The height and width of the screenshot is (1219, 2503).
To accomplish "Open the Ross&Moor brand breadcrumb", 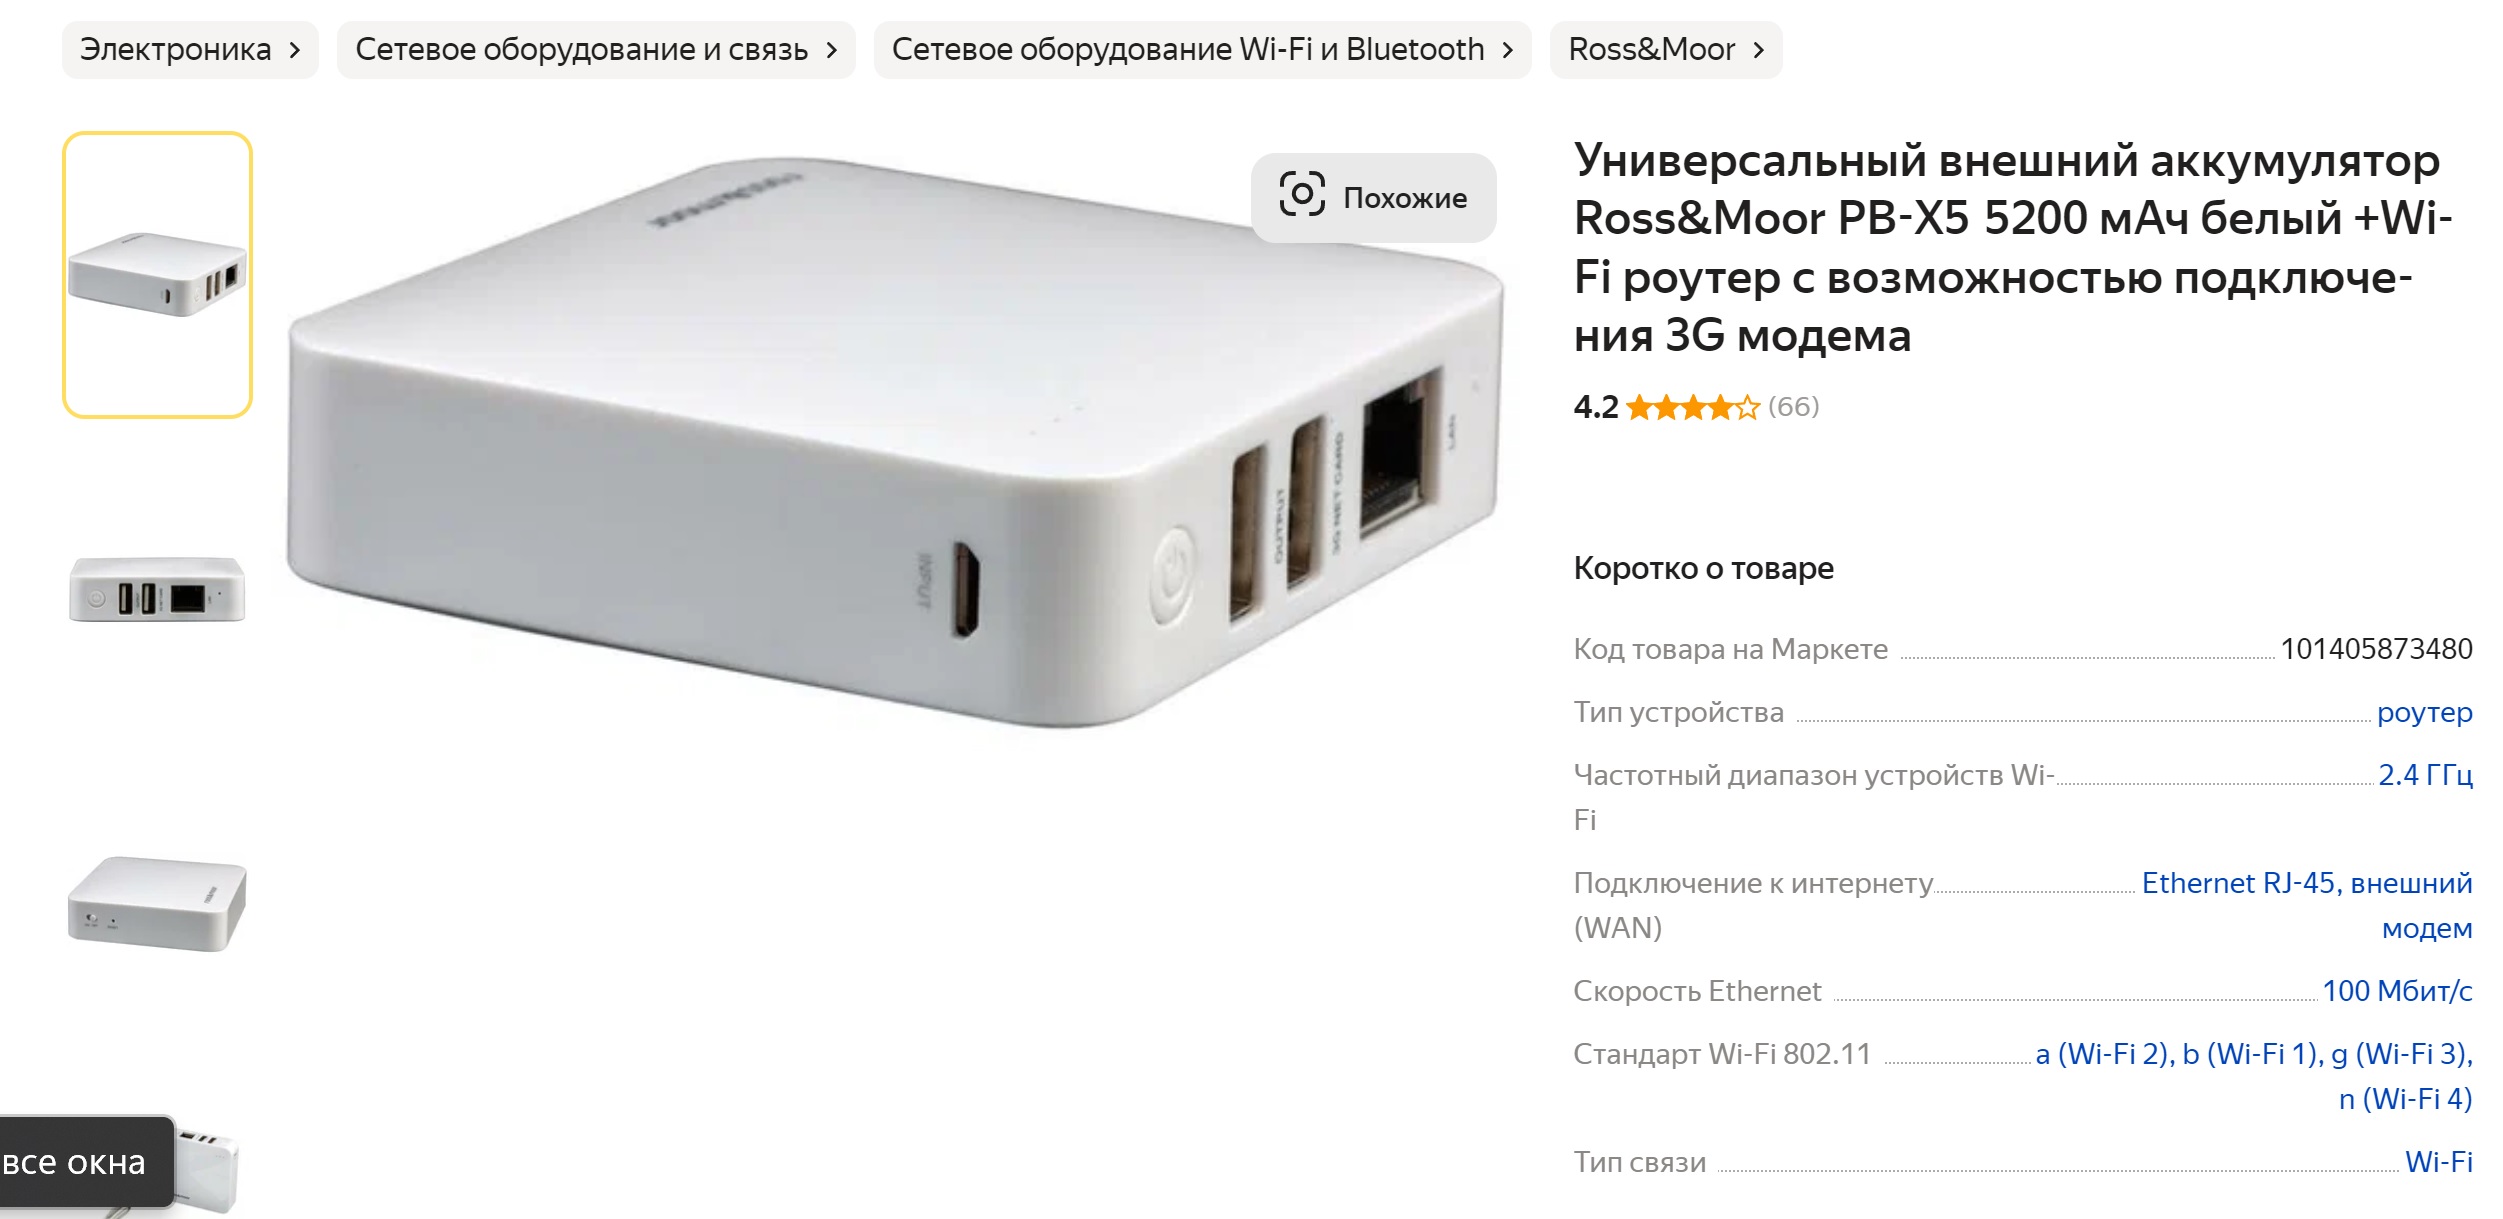I will (x=1666, y=50).
